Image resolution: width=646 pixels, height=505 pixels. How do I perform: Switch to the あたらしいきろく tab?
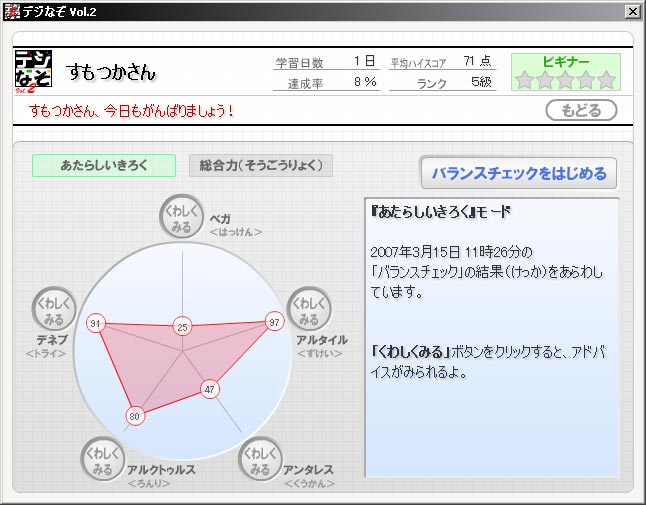point(103,165)
